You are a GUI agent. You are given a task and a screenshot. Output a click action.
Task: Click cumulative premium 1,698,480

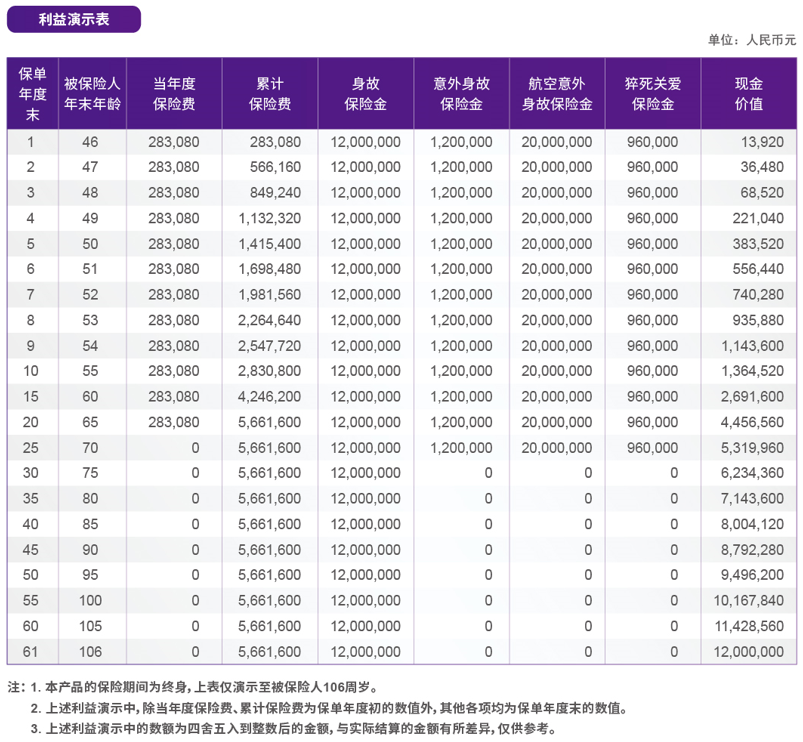coord(270,269)
